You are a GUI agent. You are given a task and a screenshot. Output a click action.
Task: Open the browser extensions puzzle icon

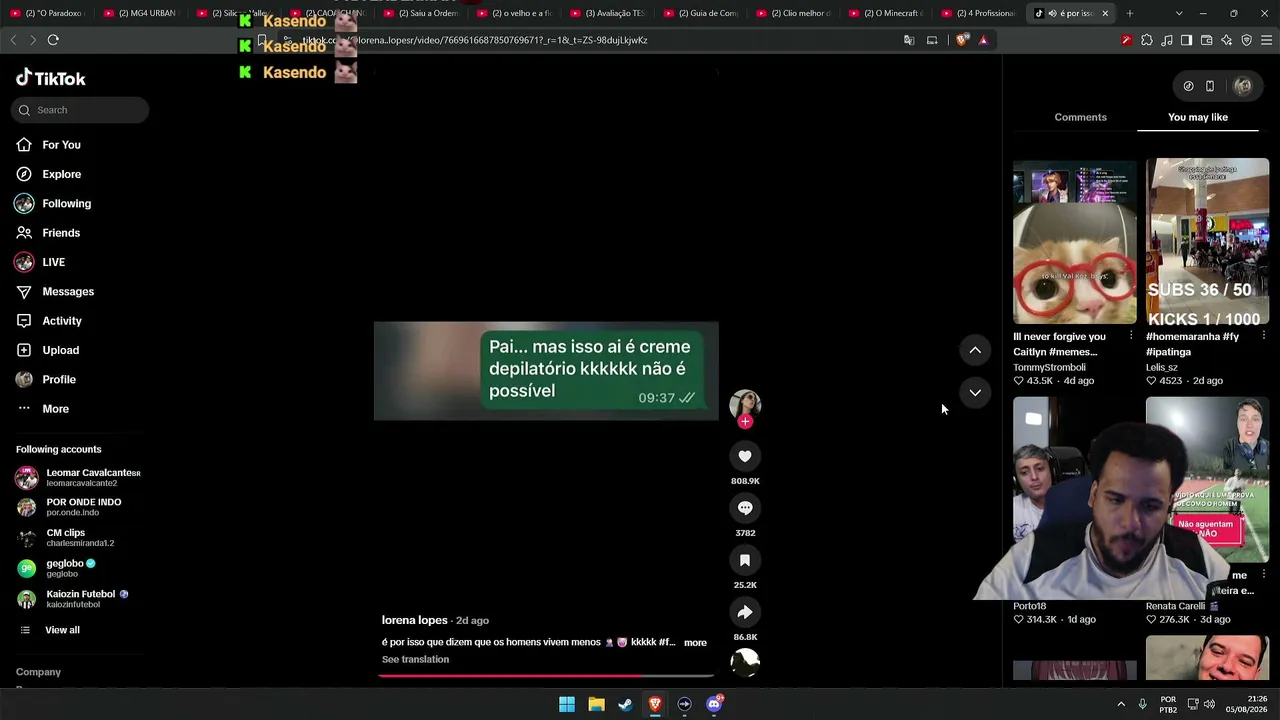click(x=1147, y=40)
